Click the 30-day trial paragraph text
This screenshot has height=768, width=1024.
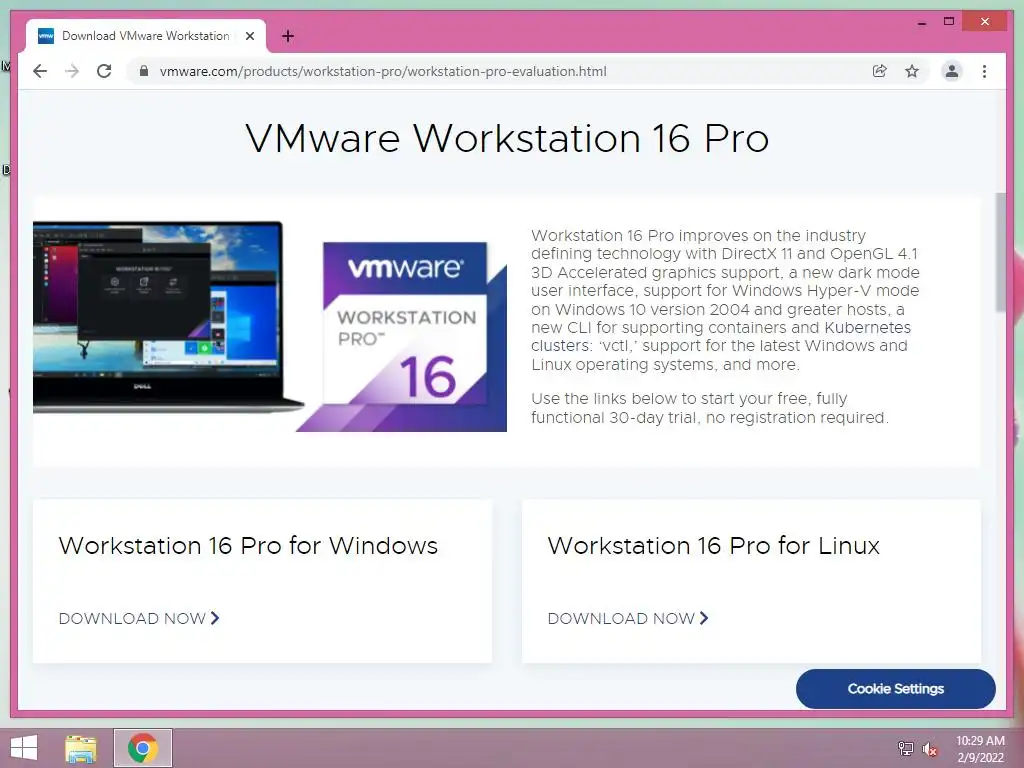click(710, 408)
